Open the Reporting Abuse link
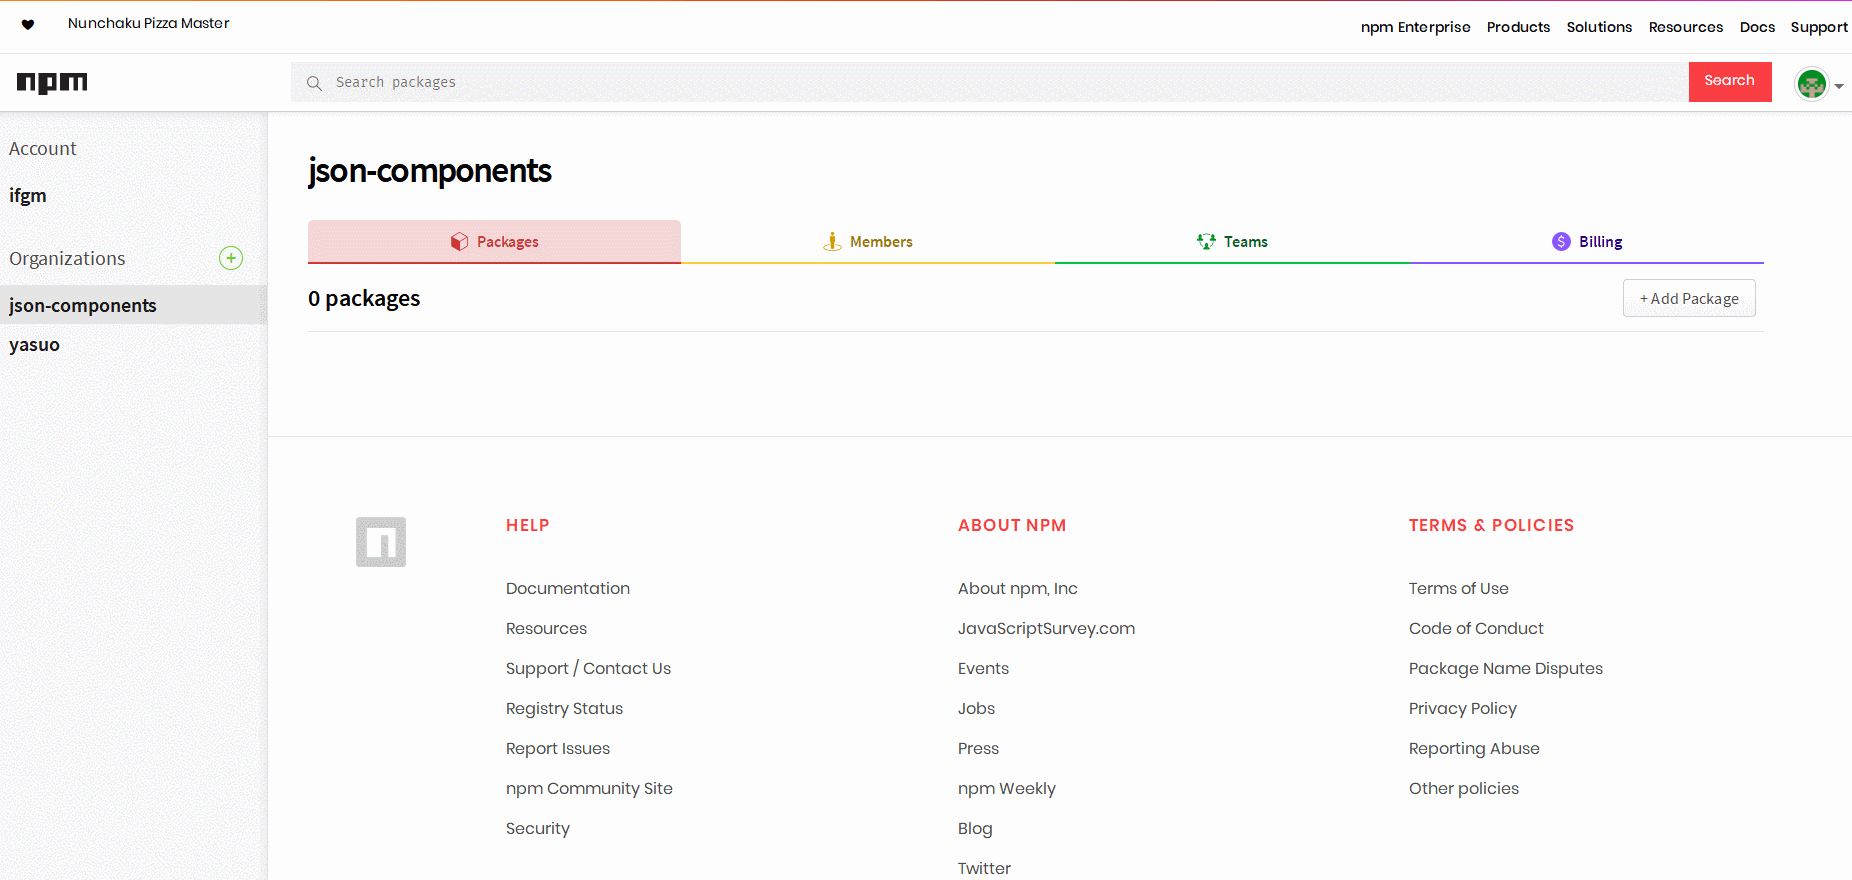 [1474, 748]
